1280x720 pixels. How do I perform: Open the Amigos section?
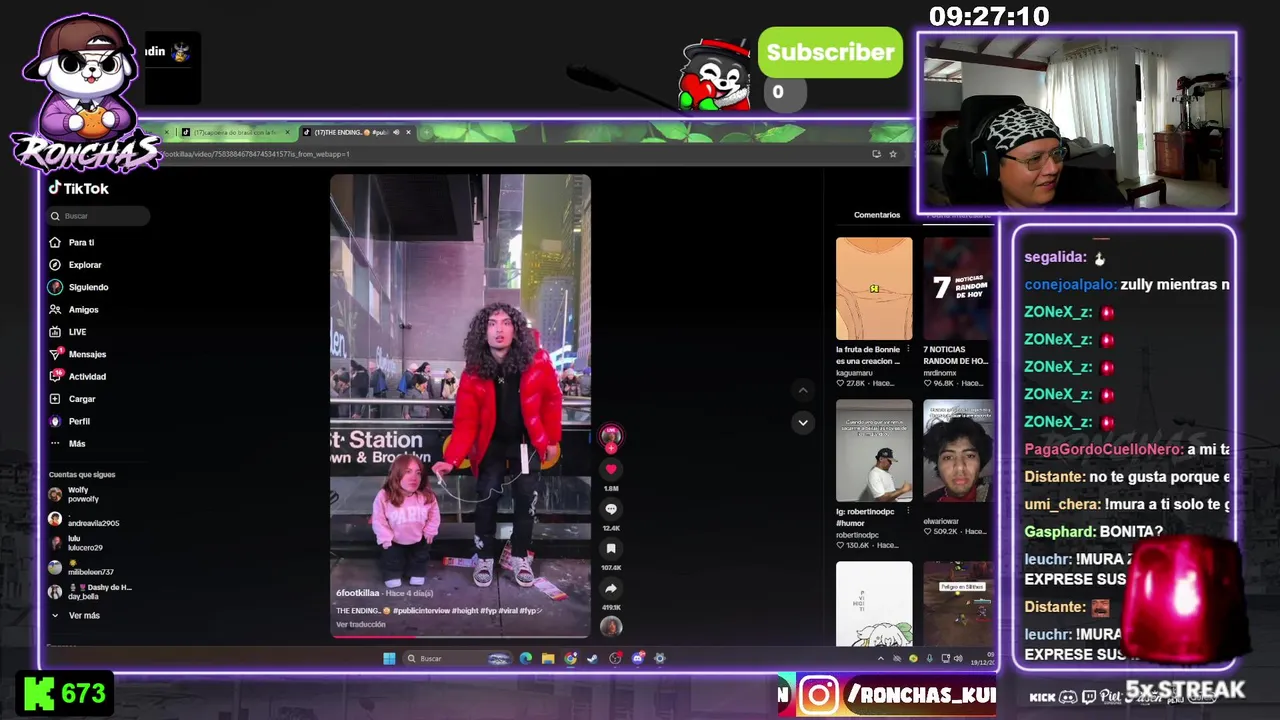(x=74, y=310)
